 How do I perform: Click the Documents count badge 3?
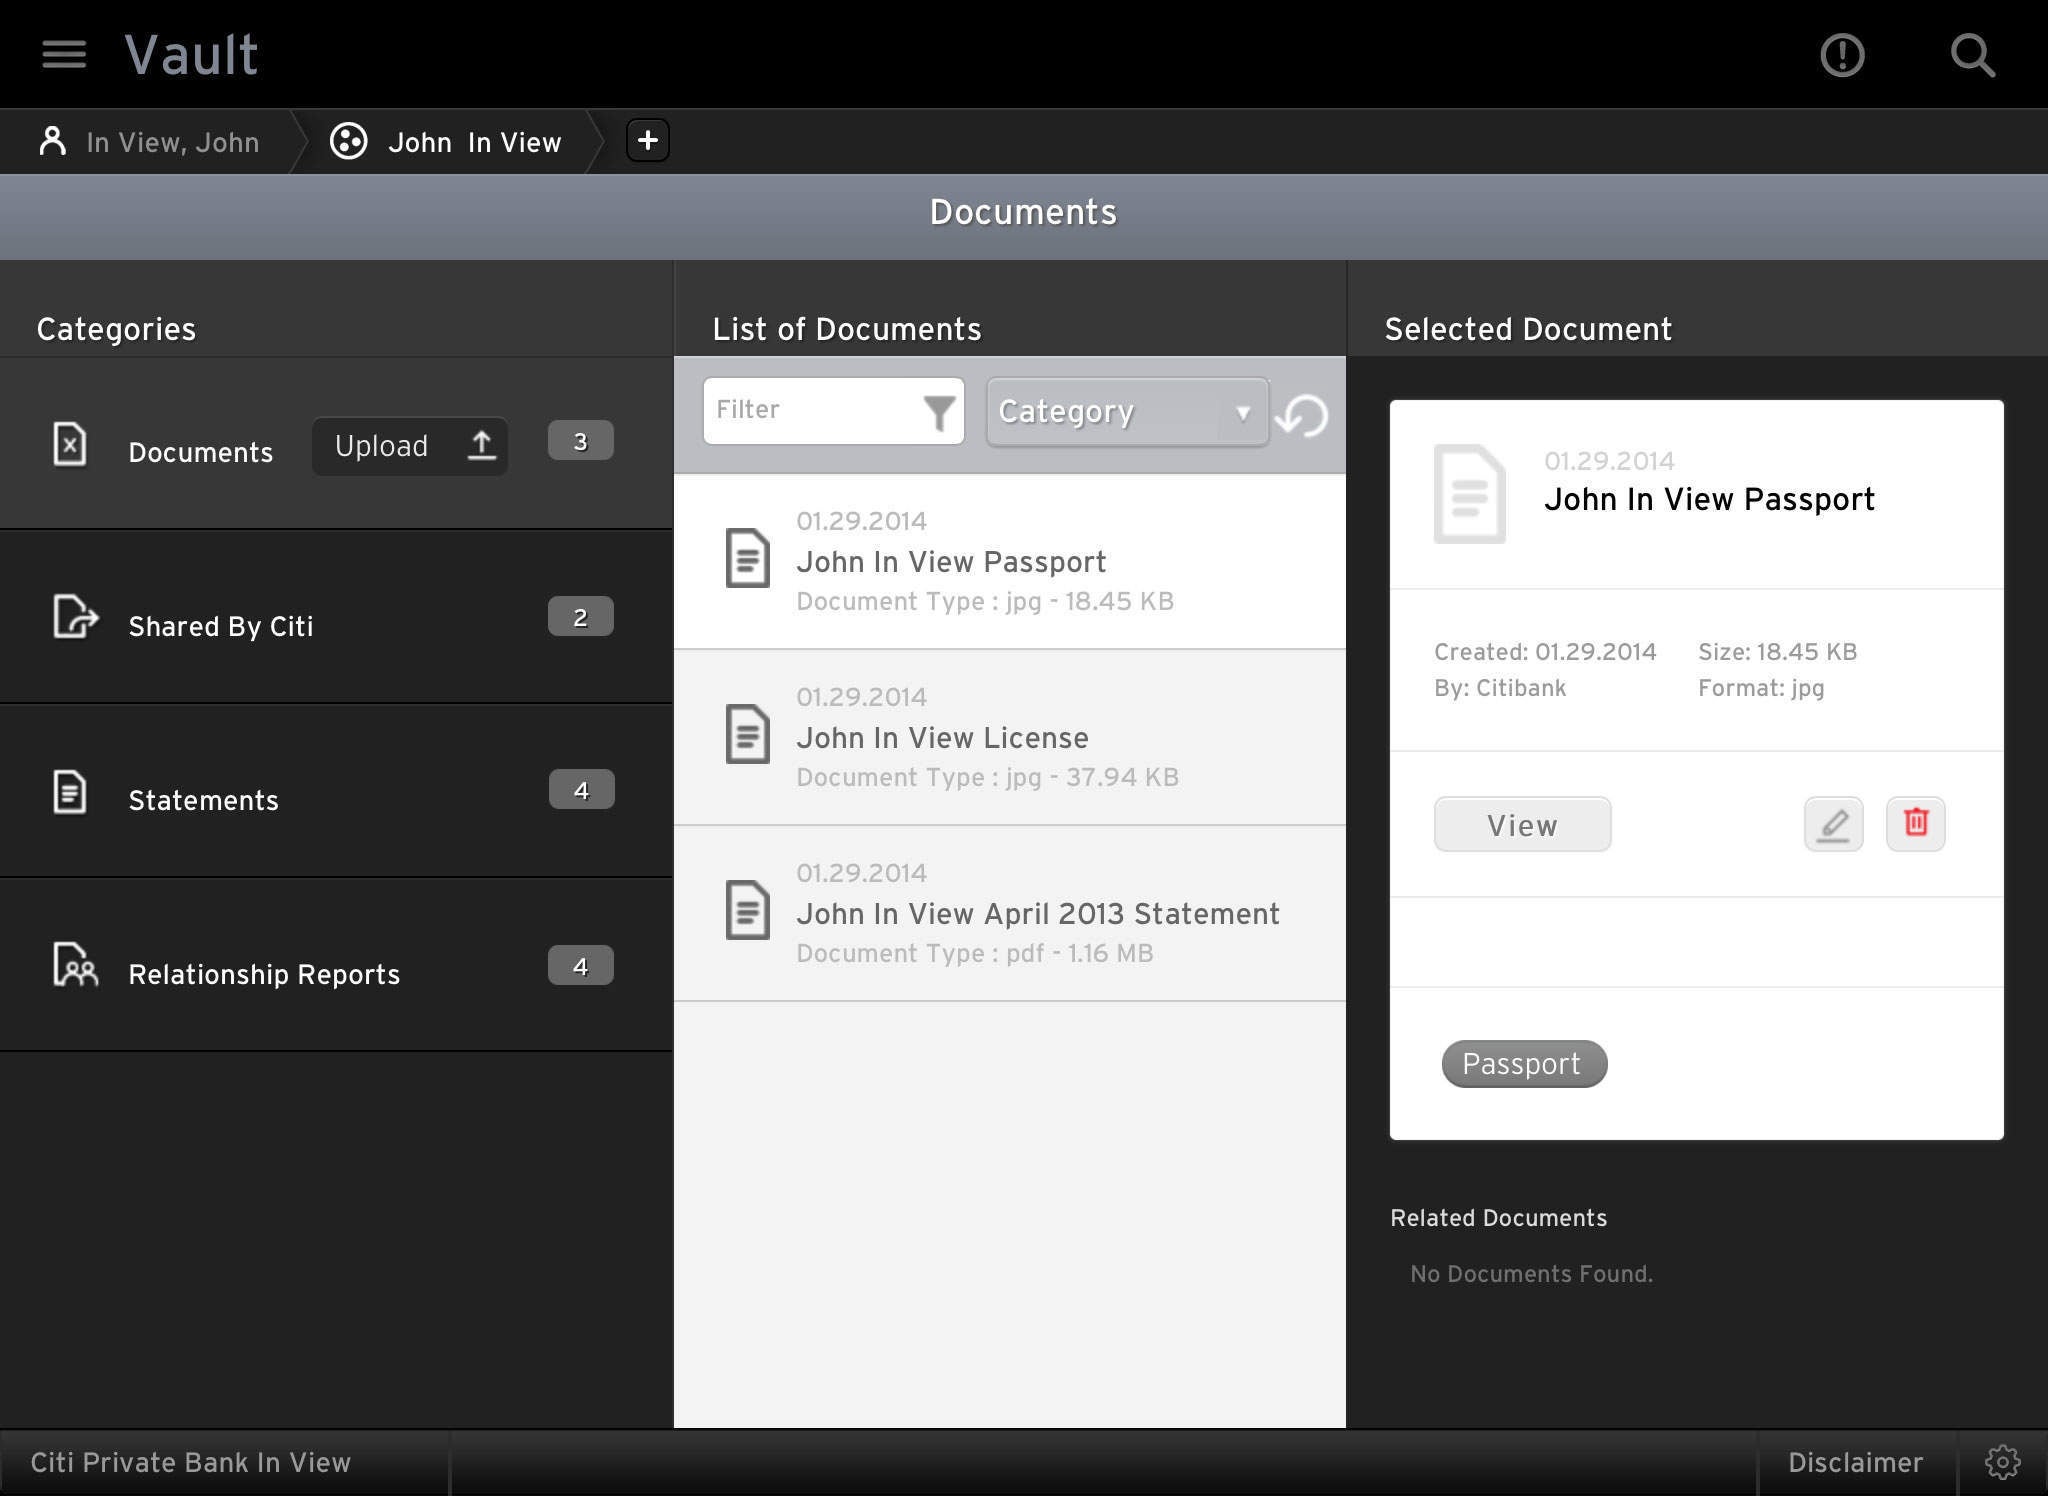(580, 441)
